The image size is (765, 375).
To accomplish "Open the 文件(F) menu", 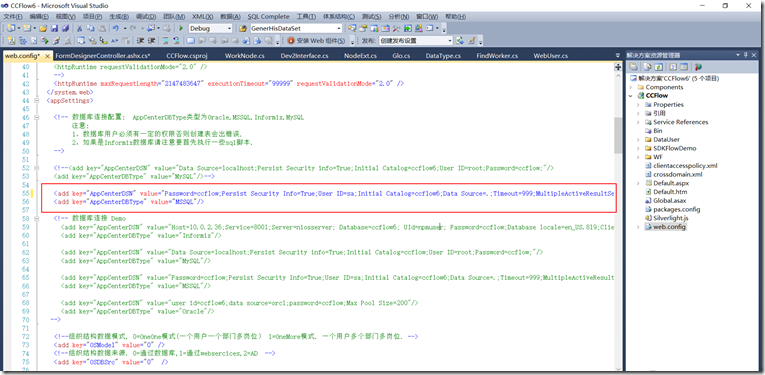I will (x=13, y=17).
